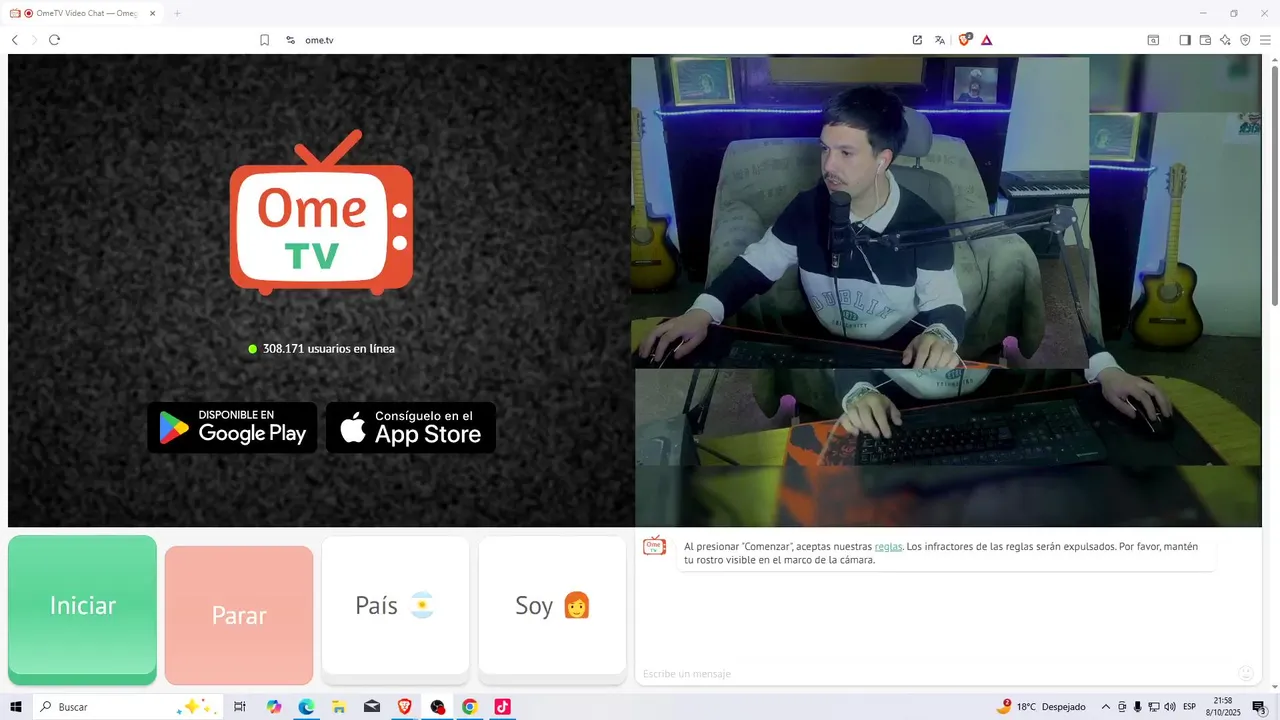Click the share page icon in address bar

917,40
